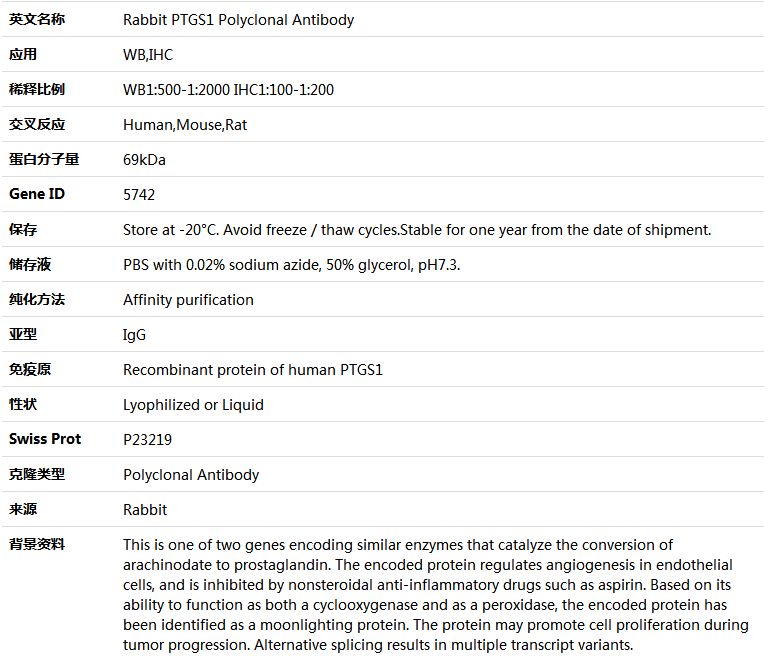Click the Polyclonal Antibody clone type value
The height and width of the screenshot is (663, 769).
191,475
